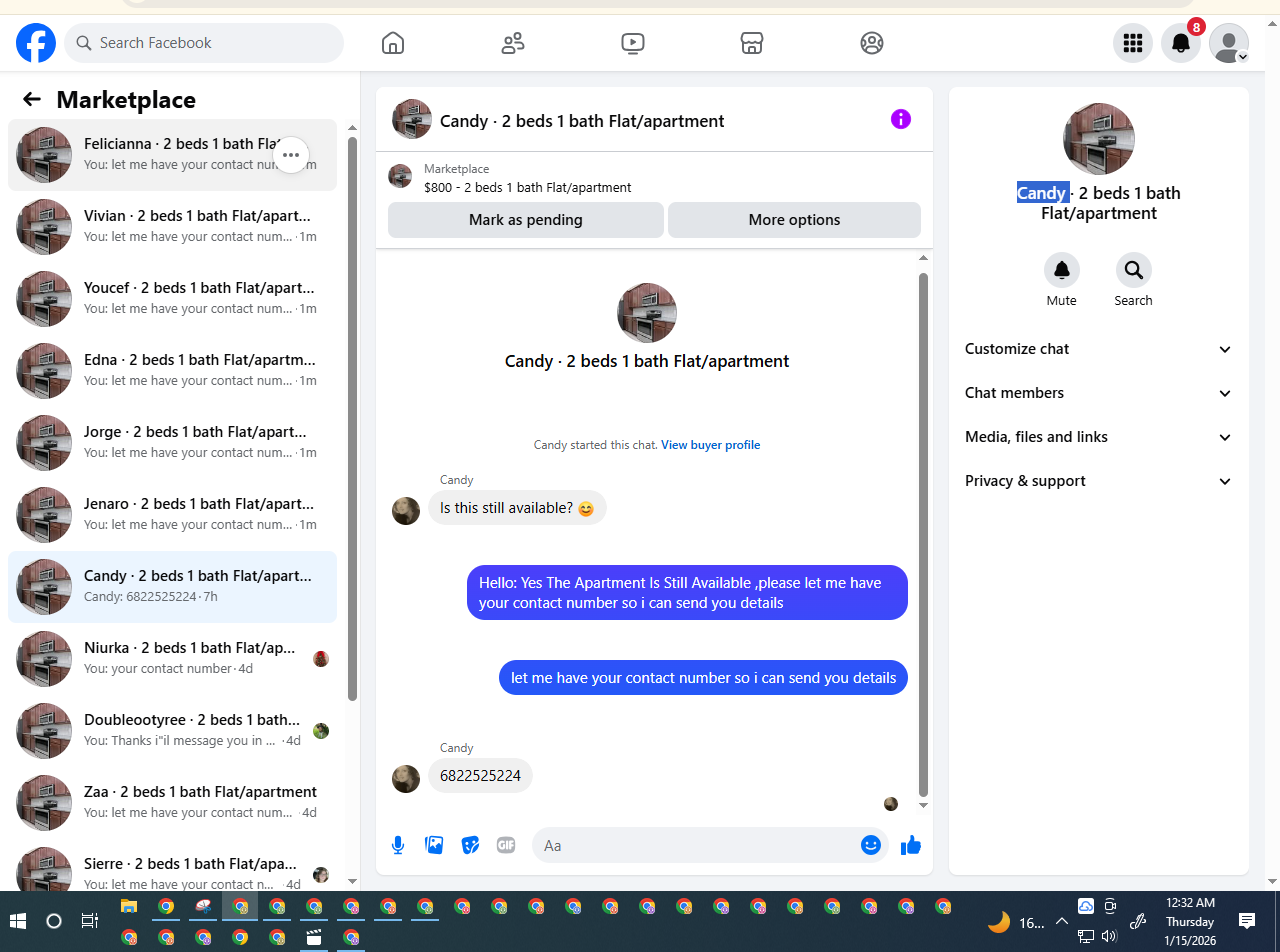Expand Media, files and links section

coord(1098,437)
